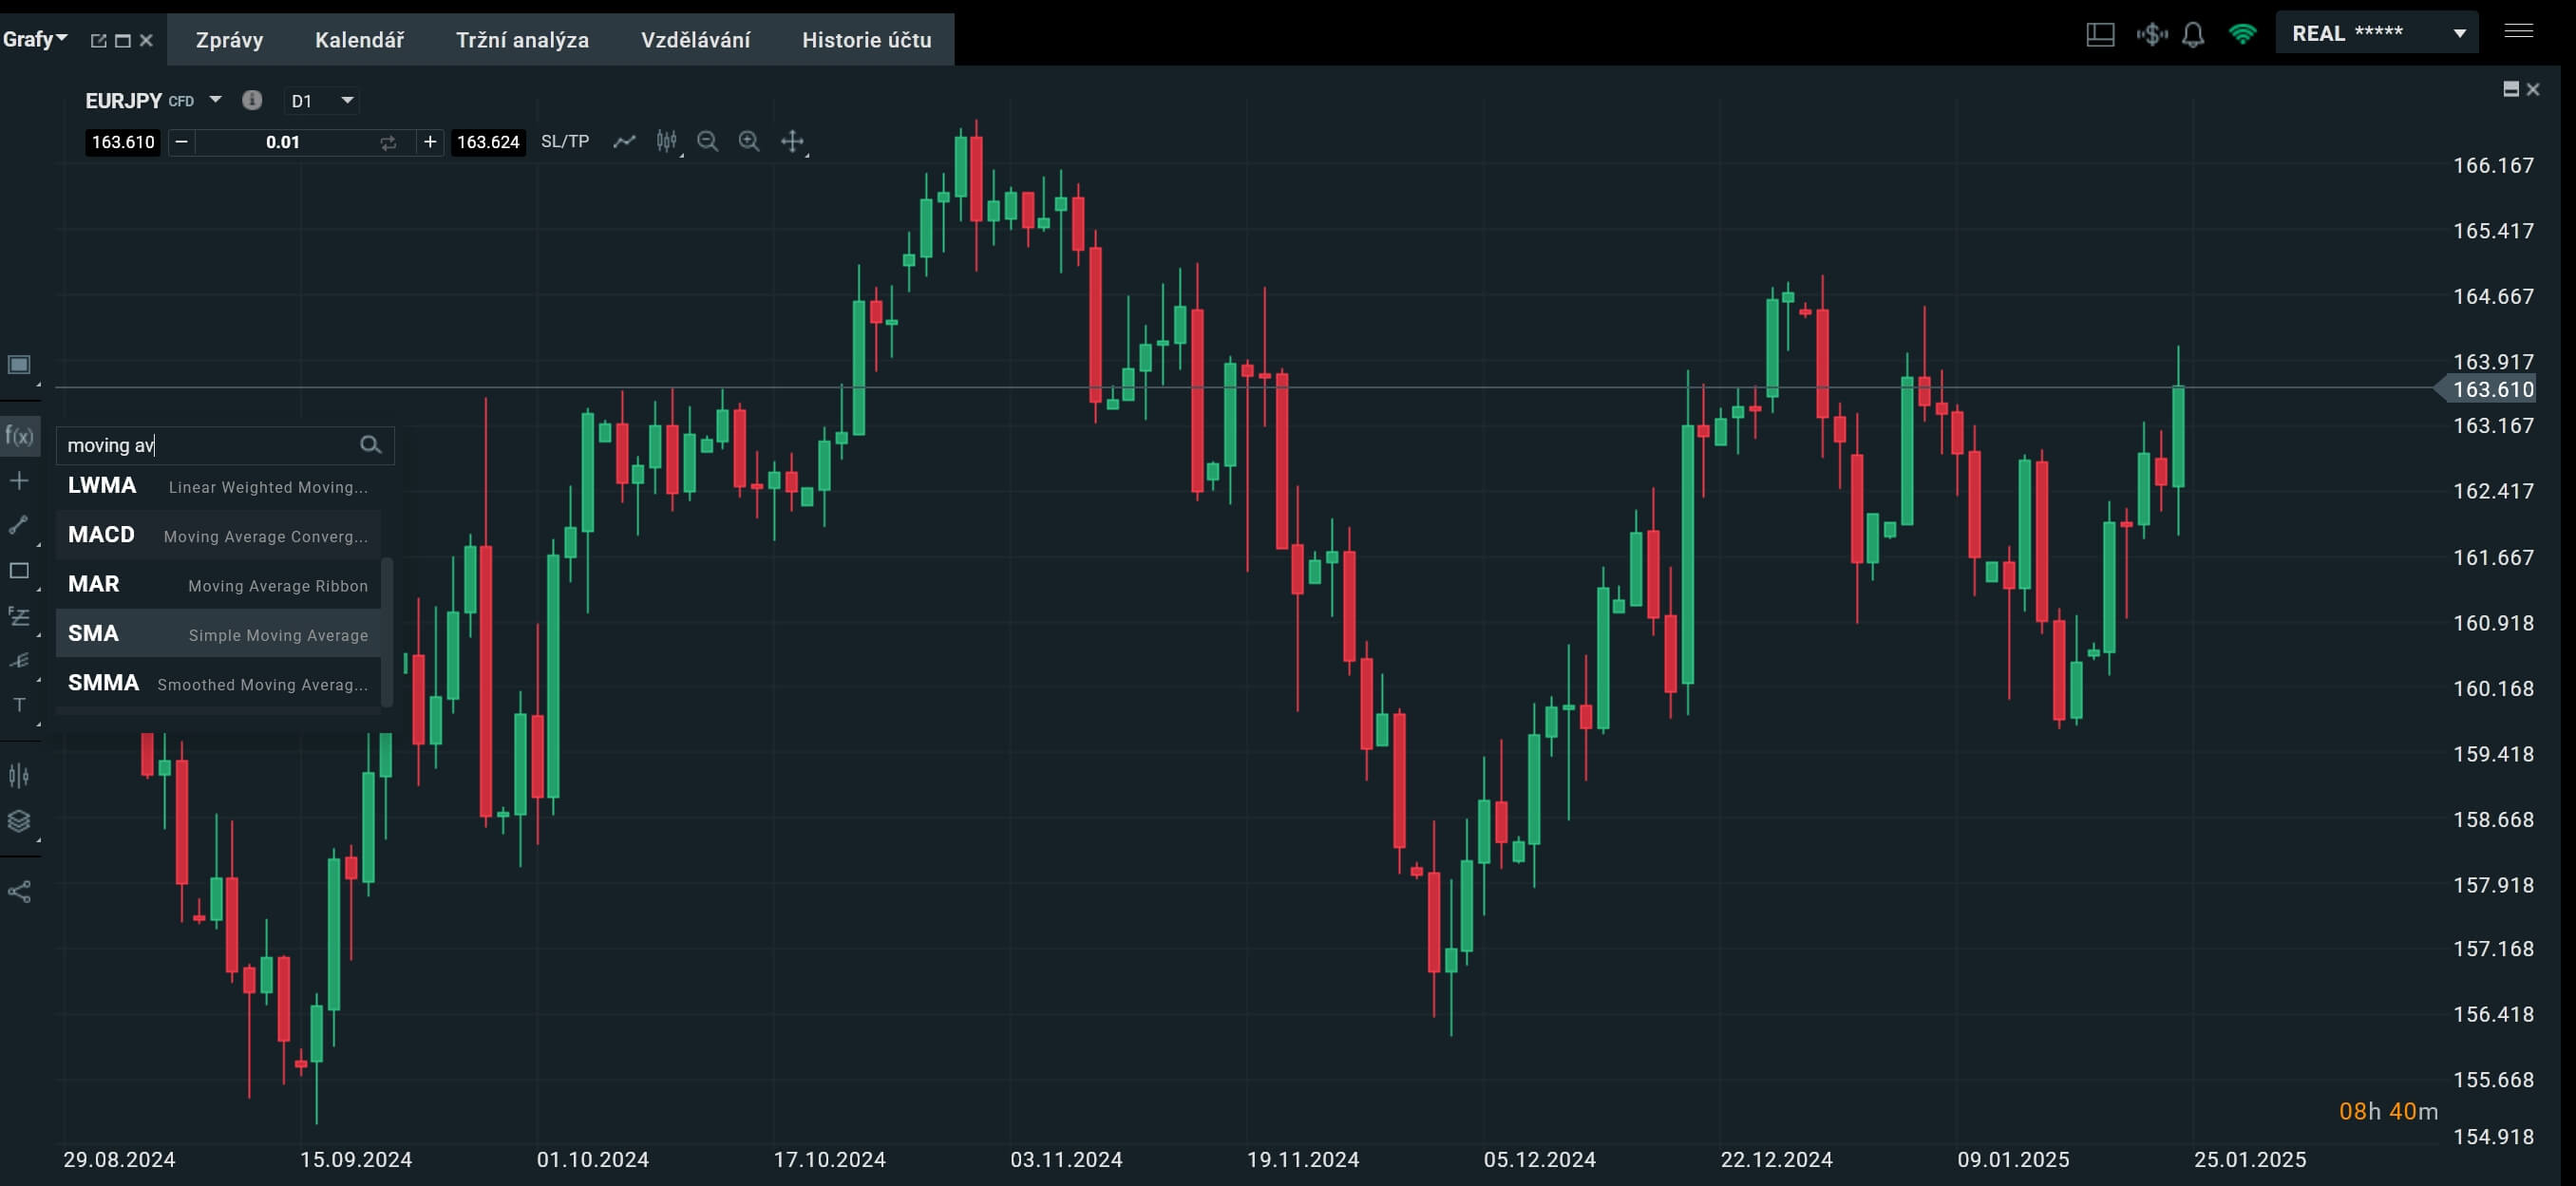The image size is (2576, 1186).
Task: Choose the rectangle shape tool
Action: 19,570
